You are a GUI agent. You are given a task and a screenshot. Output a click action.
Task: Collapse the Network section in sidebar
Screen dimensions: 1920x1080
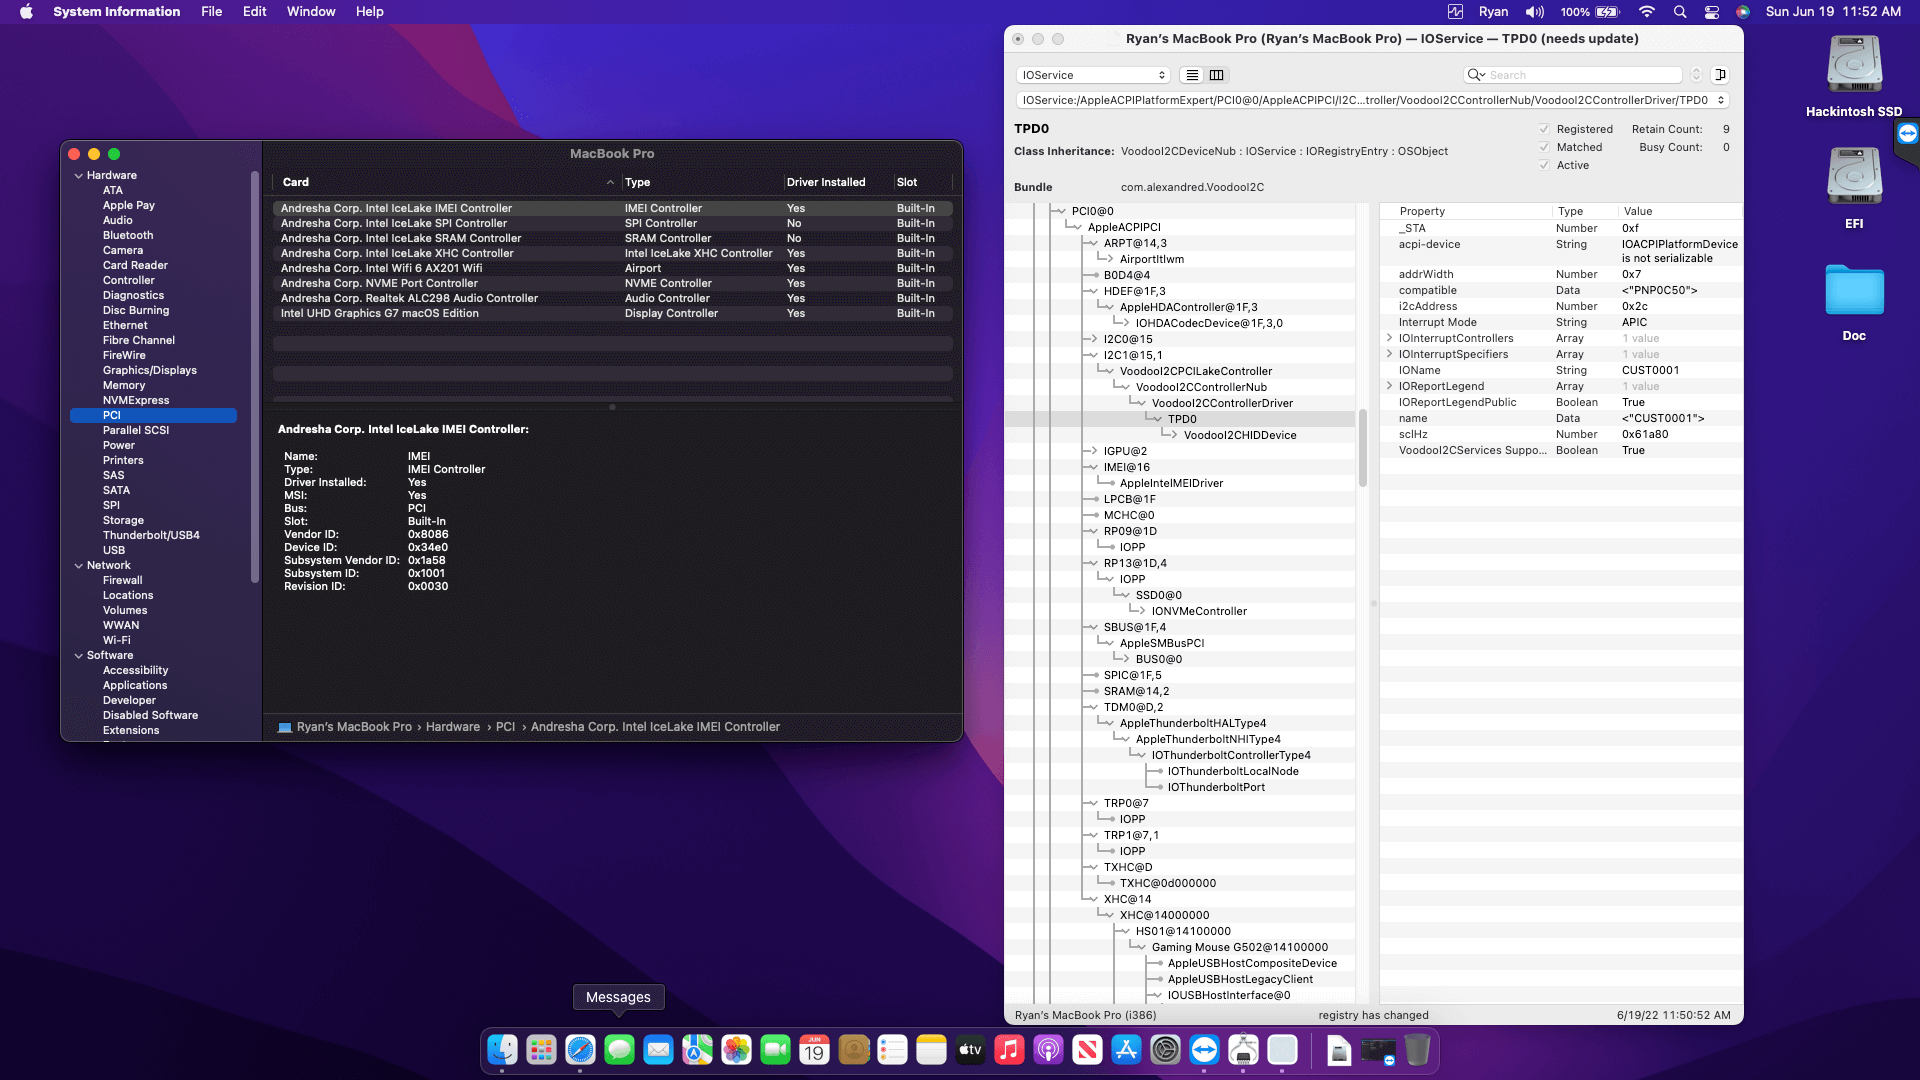tap(79, 566)
